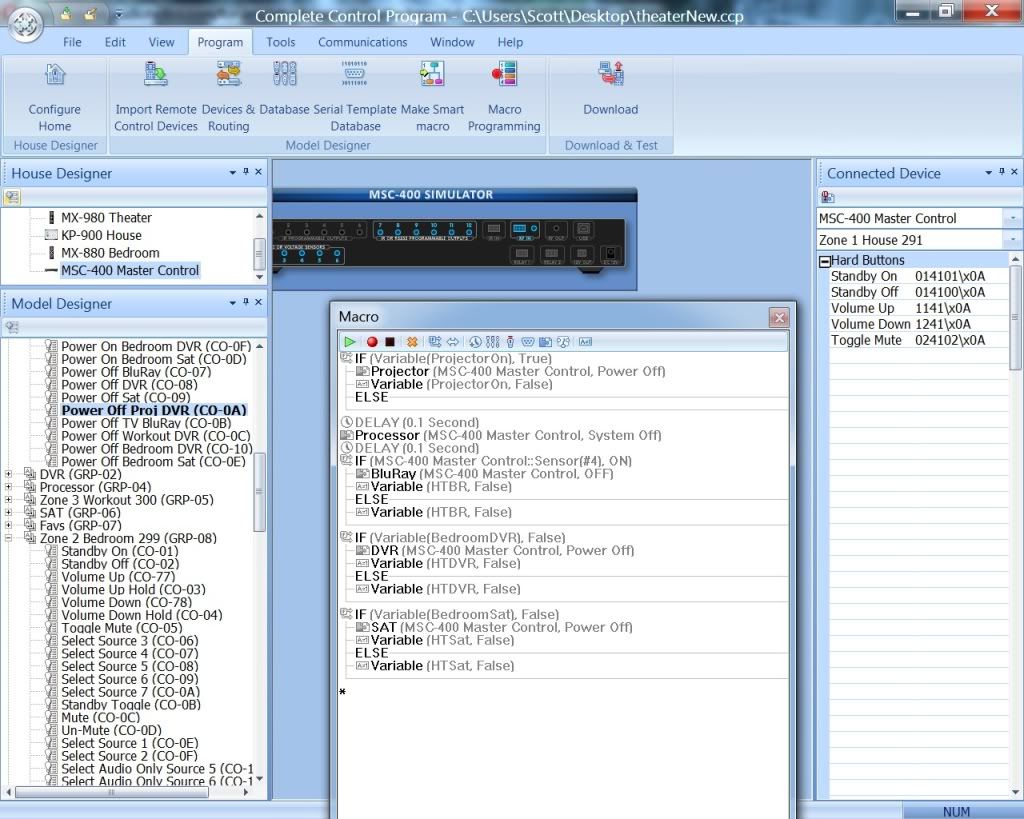Select MX-980 Theater in House Designer
Viewport: 1024px width, 819px height.
pyautogui.click(x=106, y=217)
